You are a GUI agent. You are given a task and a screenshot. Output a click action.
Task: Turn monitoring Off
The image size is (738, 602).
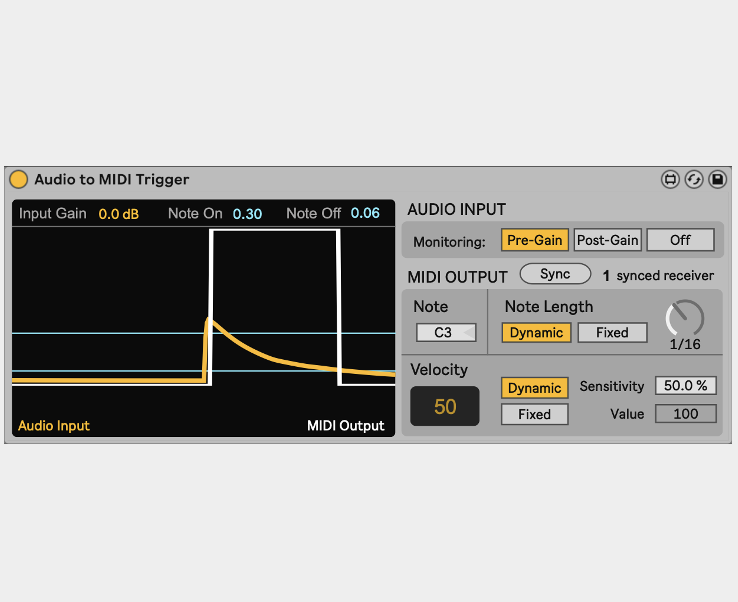tap(680, 240)
